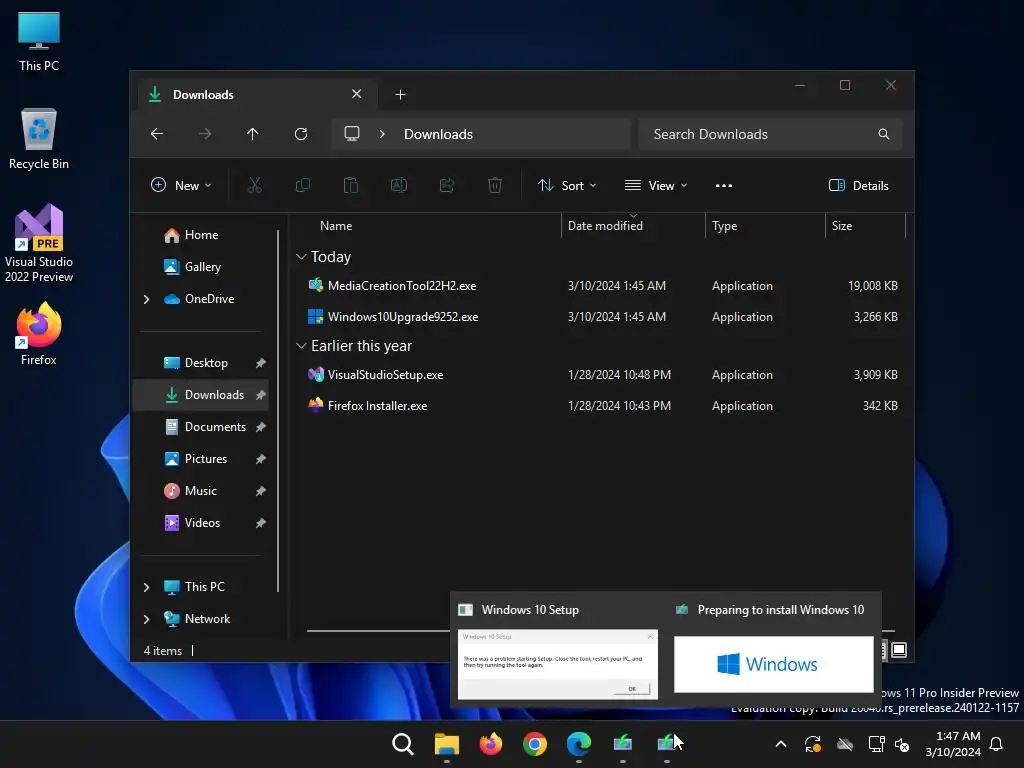Refresh the Downloads folder view
This screenshot has height=768, width=1024.
pos(301,134)
